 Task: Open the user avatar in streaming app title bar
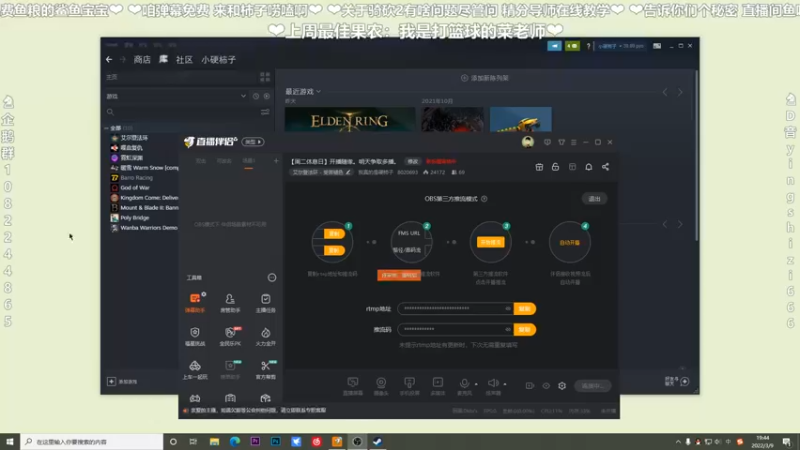(528, 142)
